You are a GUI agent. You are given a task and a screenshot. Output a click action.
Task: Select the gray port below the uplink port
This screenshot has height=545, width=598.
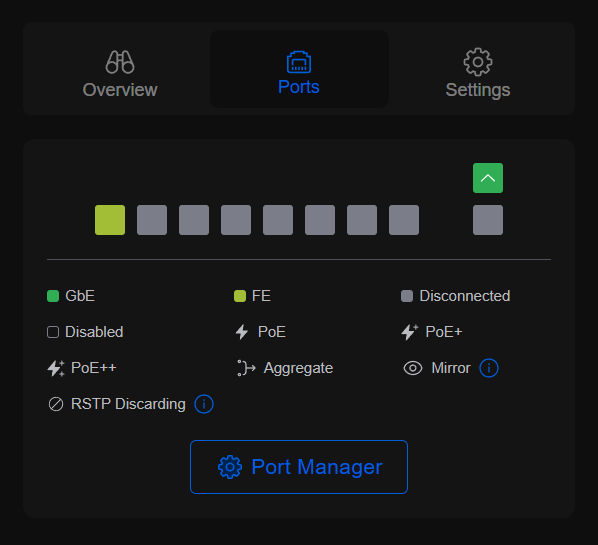[x=488, y=220]
